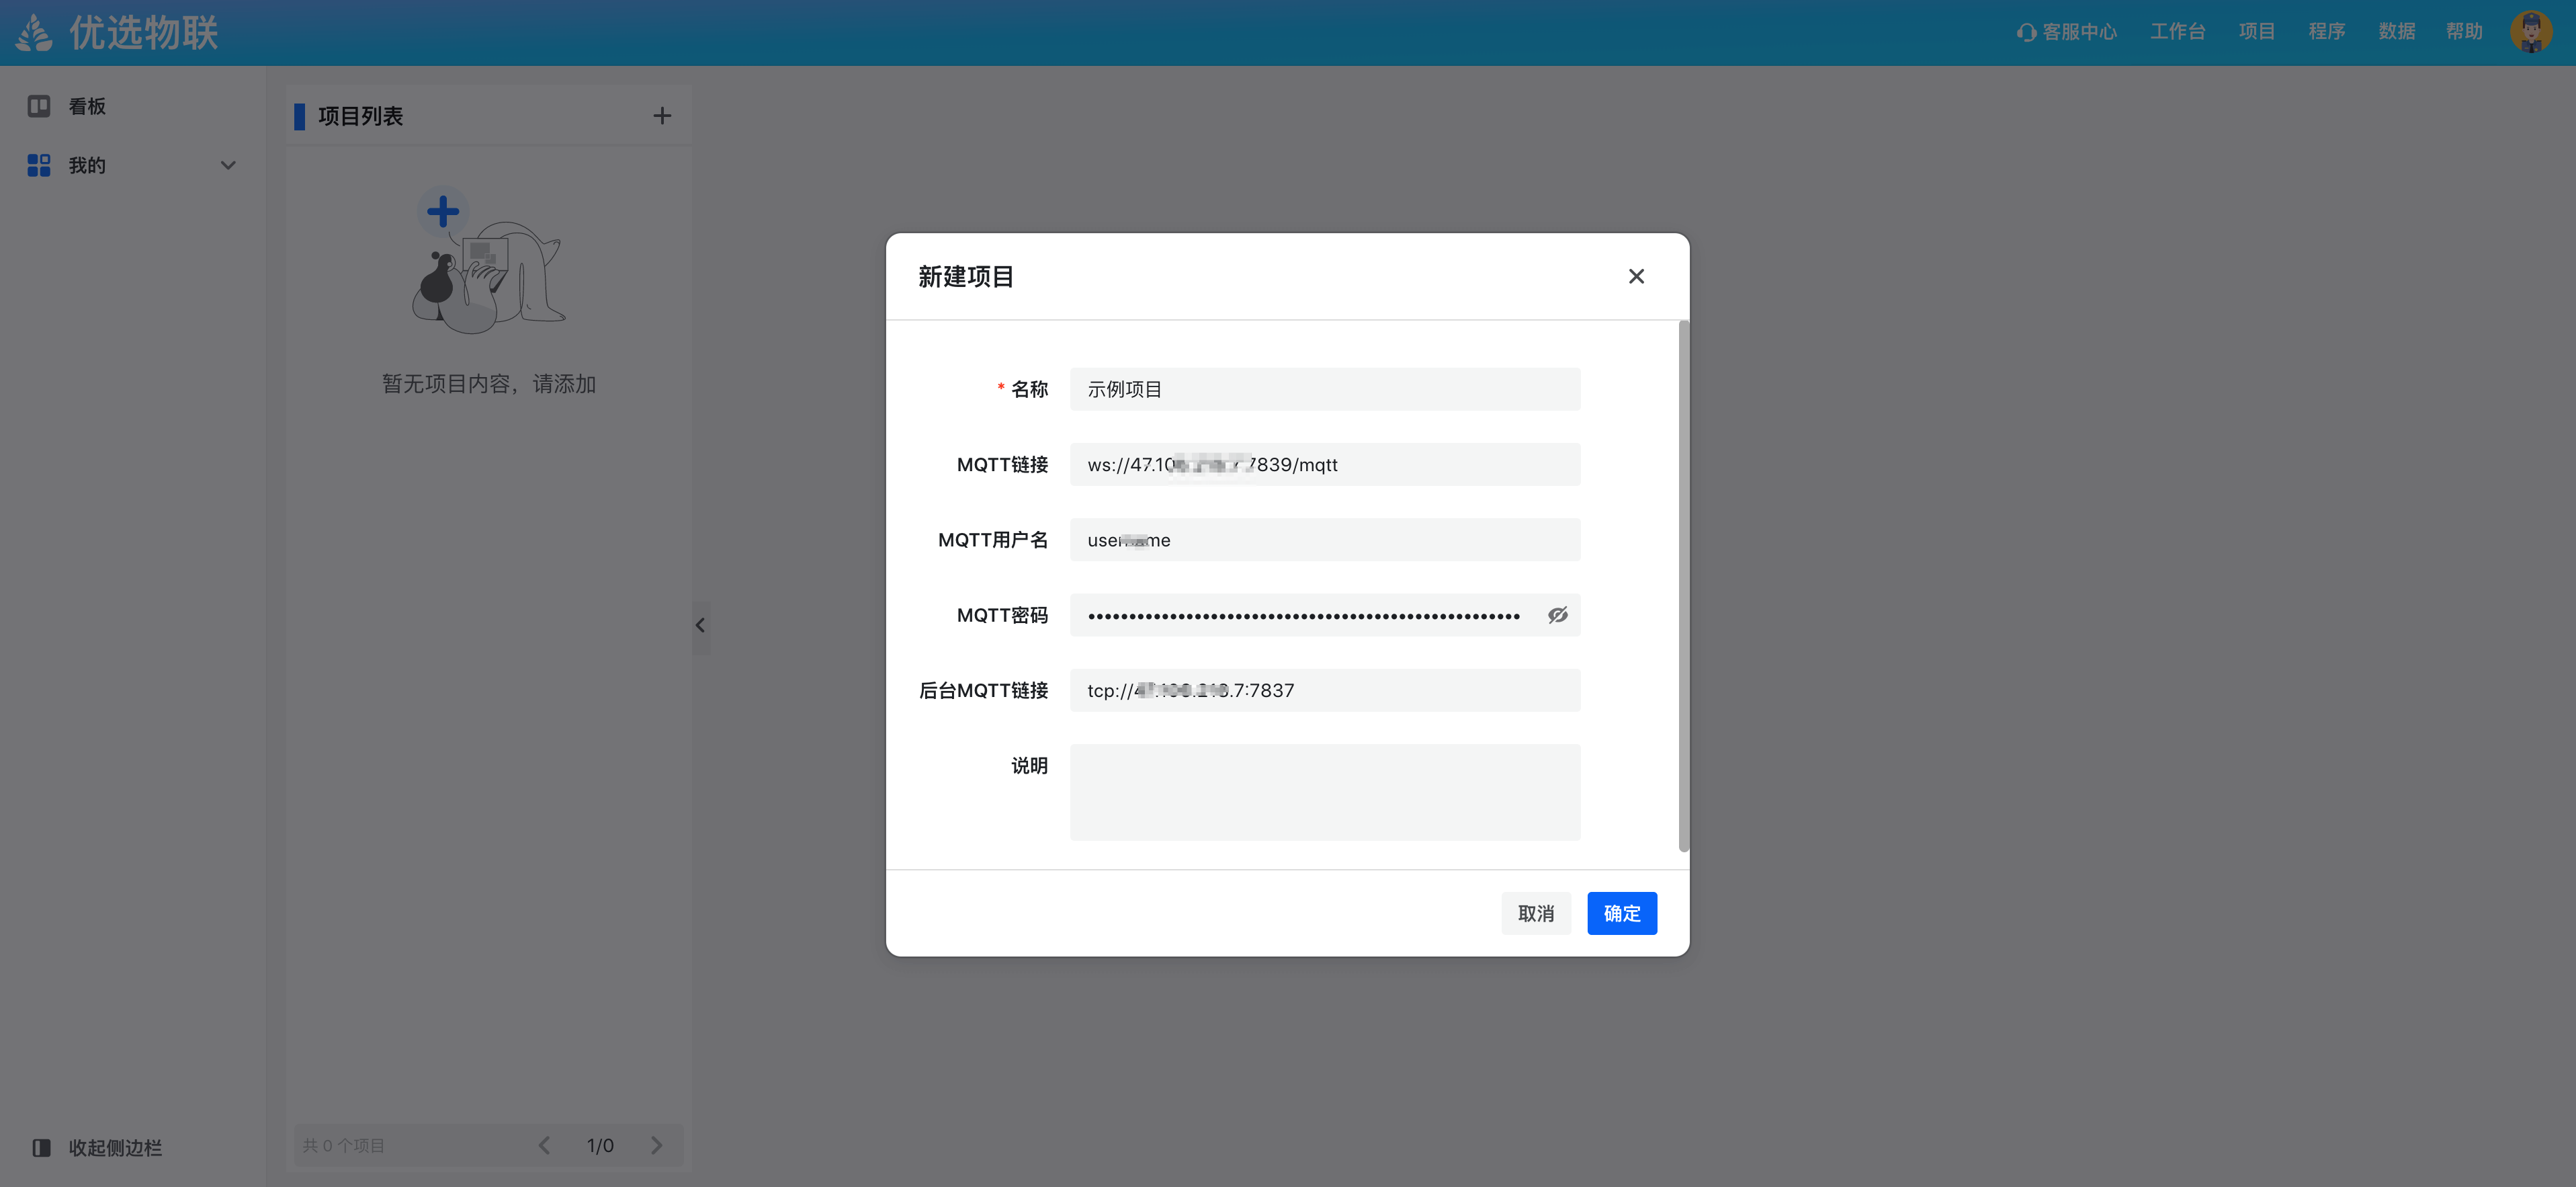Go to the 项目 menu
This screenshot has width=2576, height=1187.
pos(2256,32)
